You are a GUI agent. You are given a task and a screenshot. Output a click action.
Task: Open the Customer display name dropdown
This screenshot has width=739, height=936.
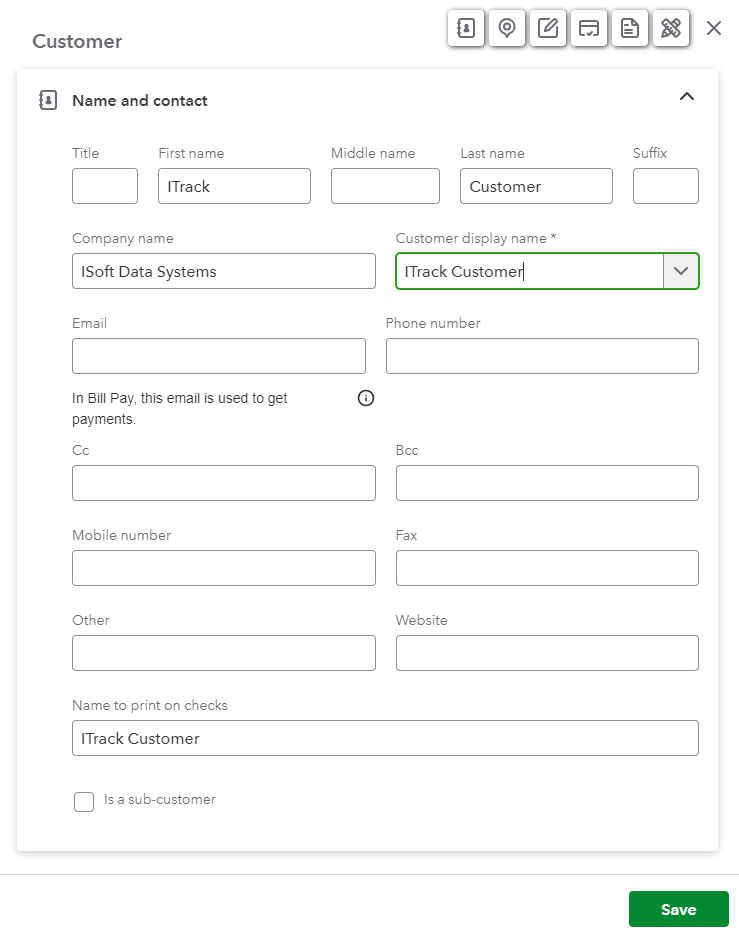[681, 271]
